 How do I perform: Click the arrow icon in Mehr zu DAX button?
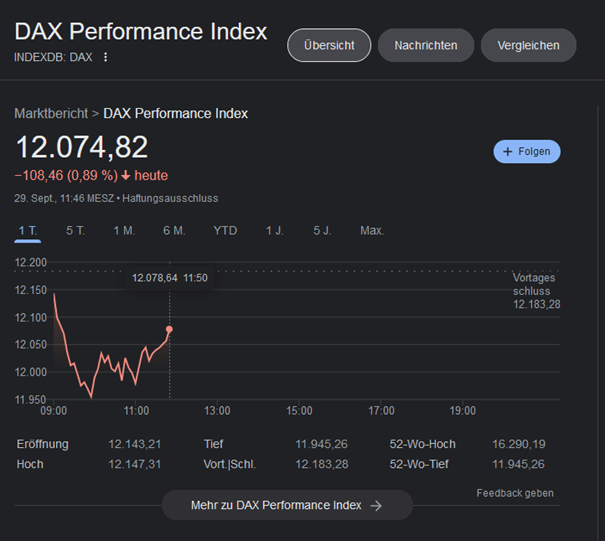click(x=376, y=505)
